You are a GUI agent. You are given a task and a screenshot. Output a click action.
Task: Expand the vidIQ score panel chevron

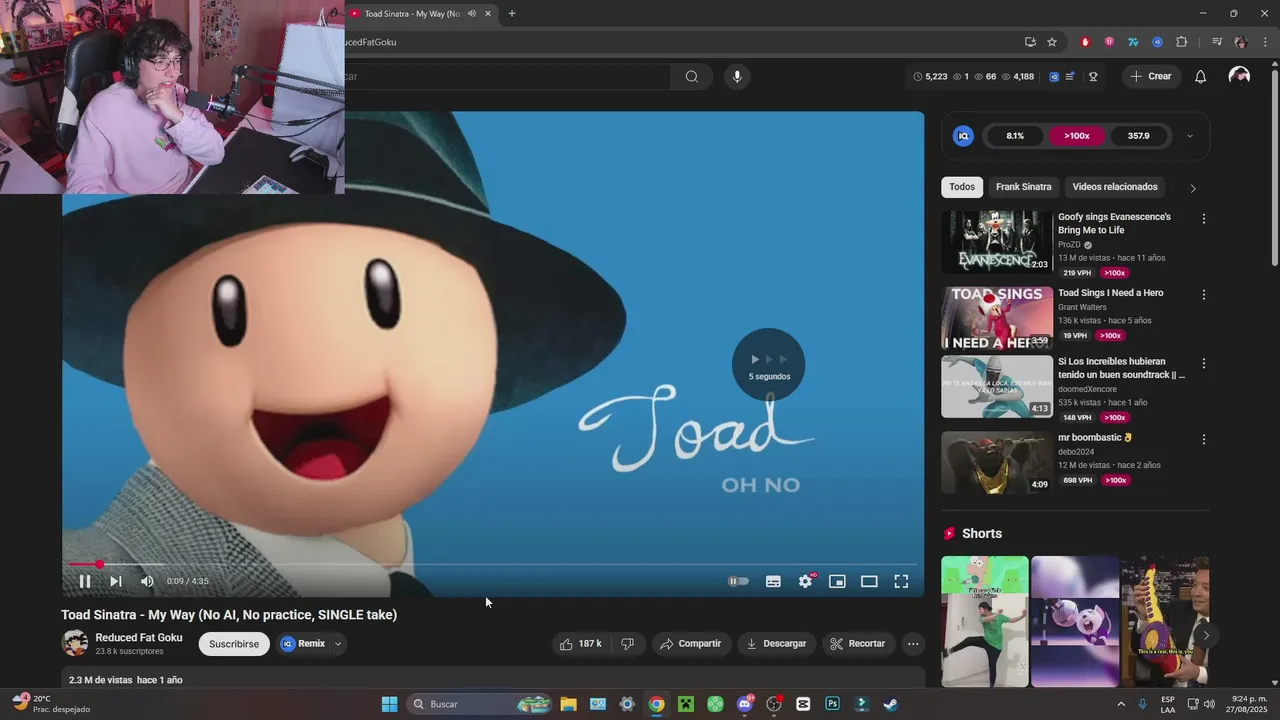pyautogui.click(x=1189, y=136)
